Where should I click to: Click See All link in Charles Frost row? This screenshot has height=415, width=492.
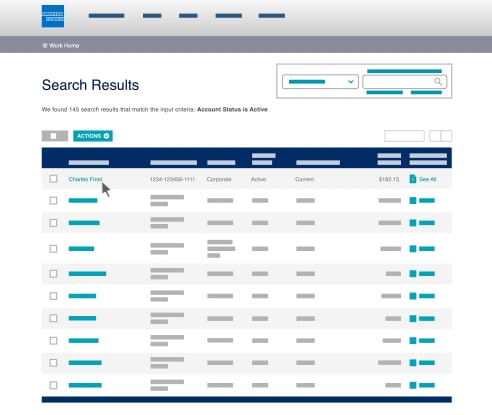coord(428,179)
